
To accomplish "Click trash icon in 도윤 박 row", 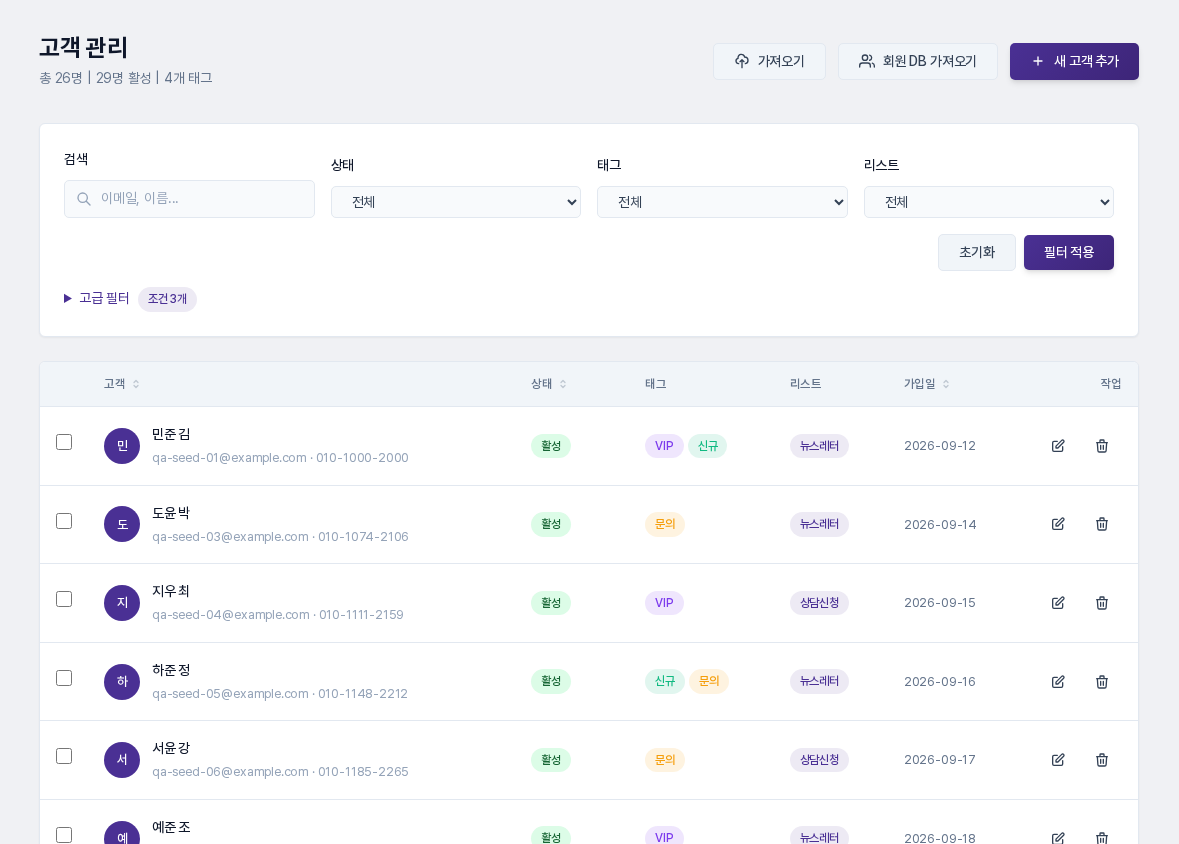I will pos(1102,524).
